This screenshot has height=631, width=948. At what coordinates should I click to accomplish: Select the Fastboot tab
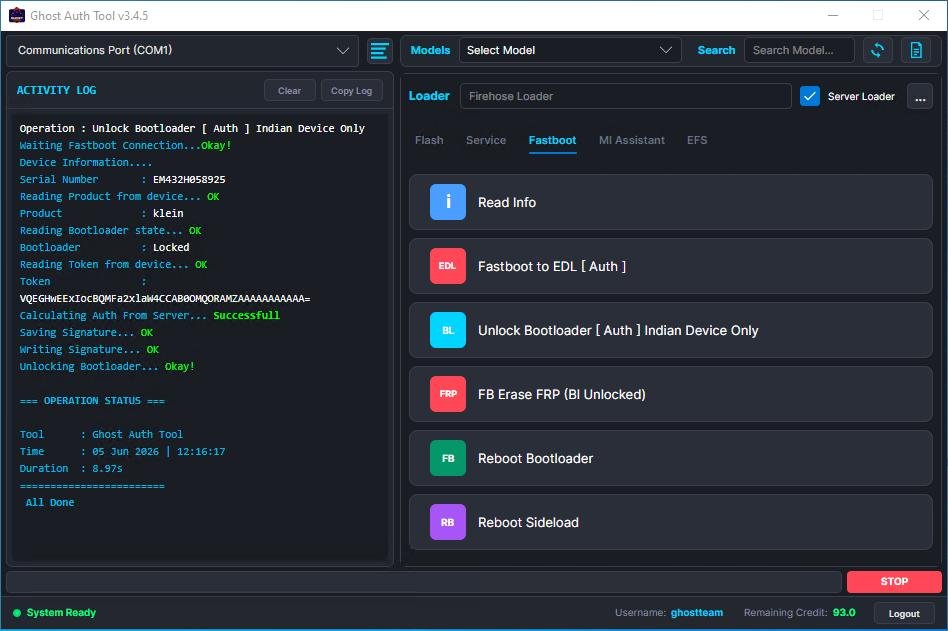tap(552, 140)
